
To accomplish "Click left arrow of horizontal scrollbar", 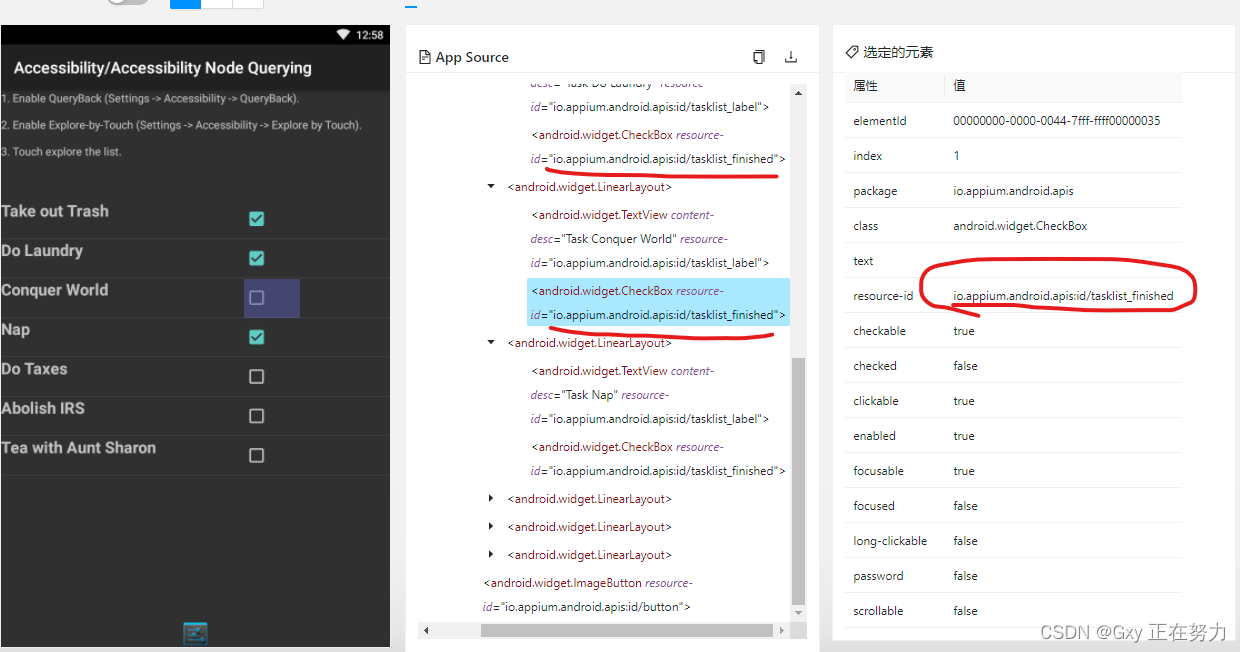I will point(427,631).
